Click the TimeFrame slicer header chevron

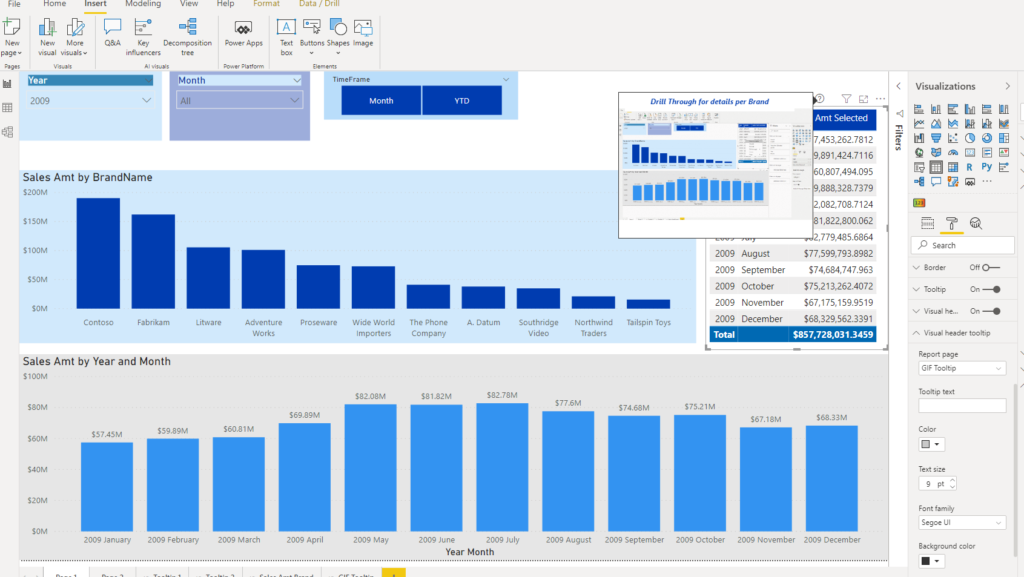tap(505, 80)
